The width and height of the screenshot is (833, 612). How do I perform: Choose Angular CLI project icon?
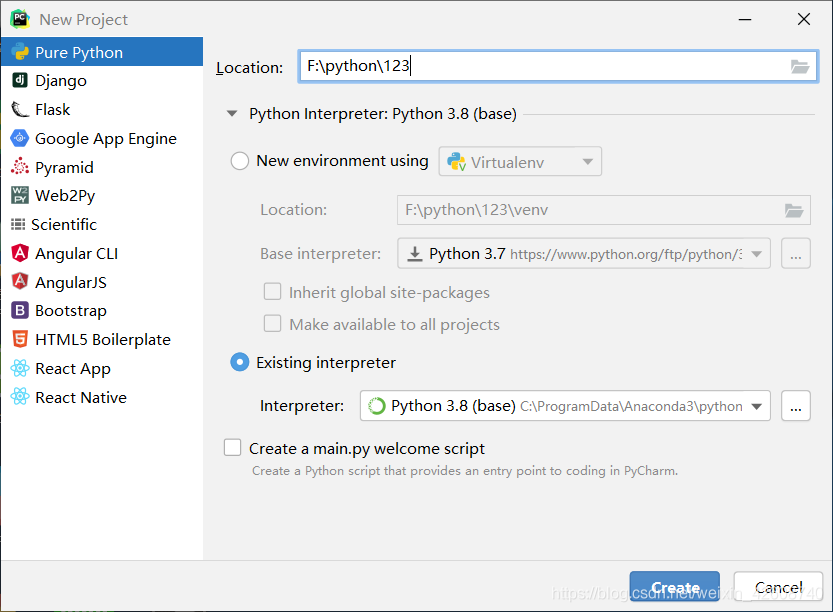(20, 253)
